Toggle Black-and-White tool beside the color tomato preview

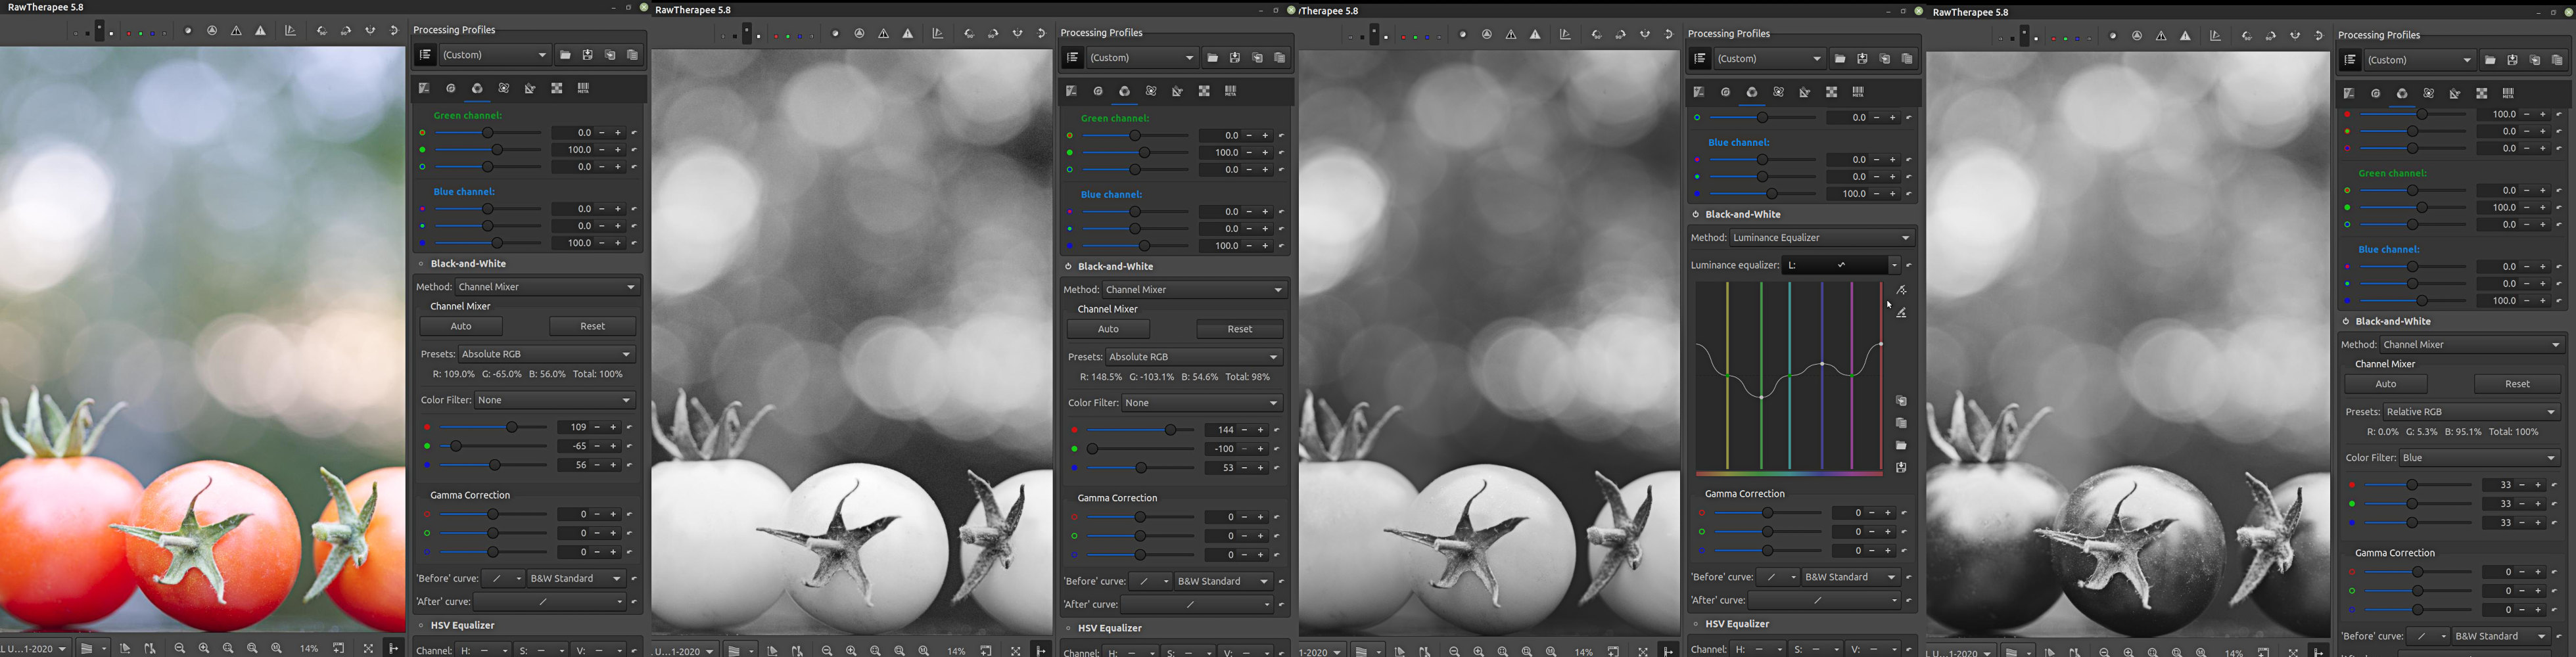[x=421, y=264]
